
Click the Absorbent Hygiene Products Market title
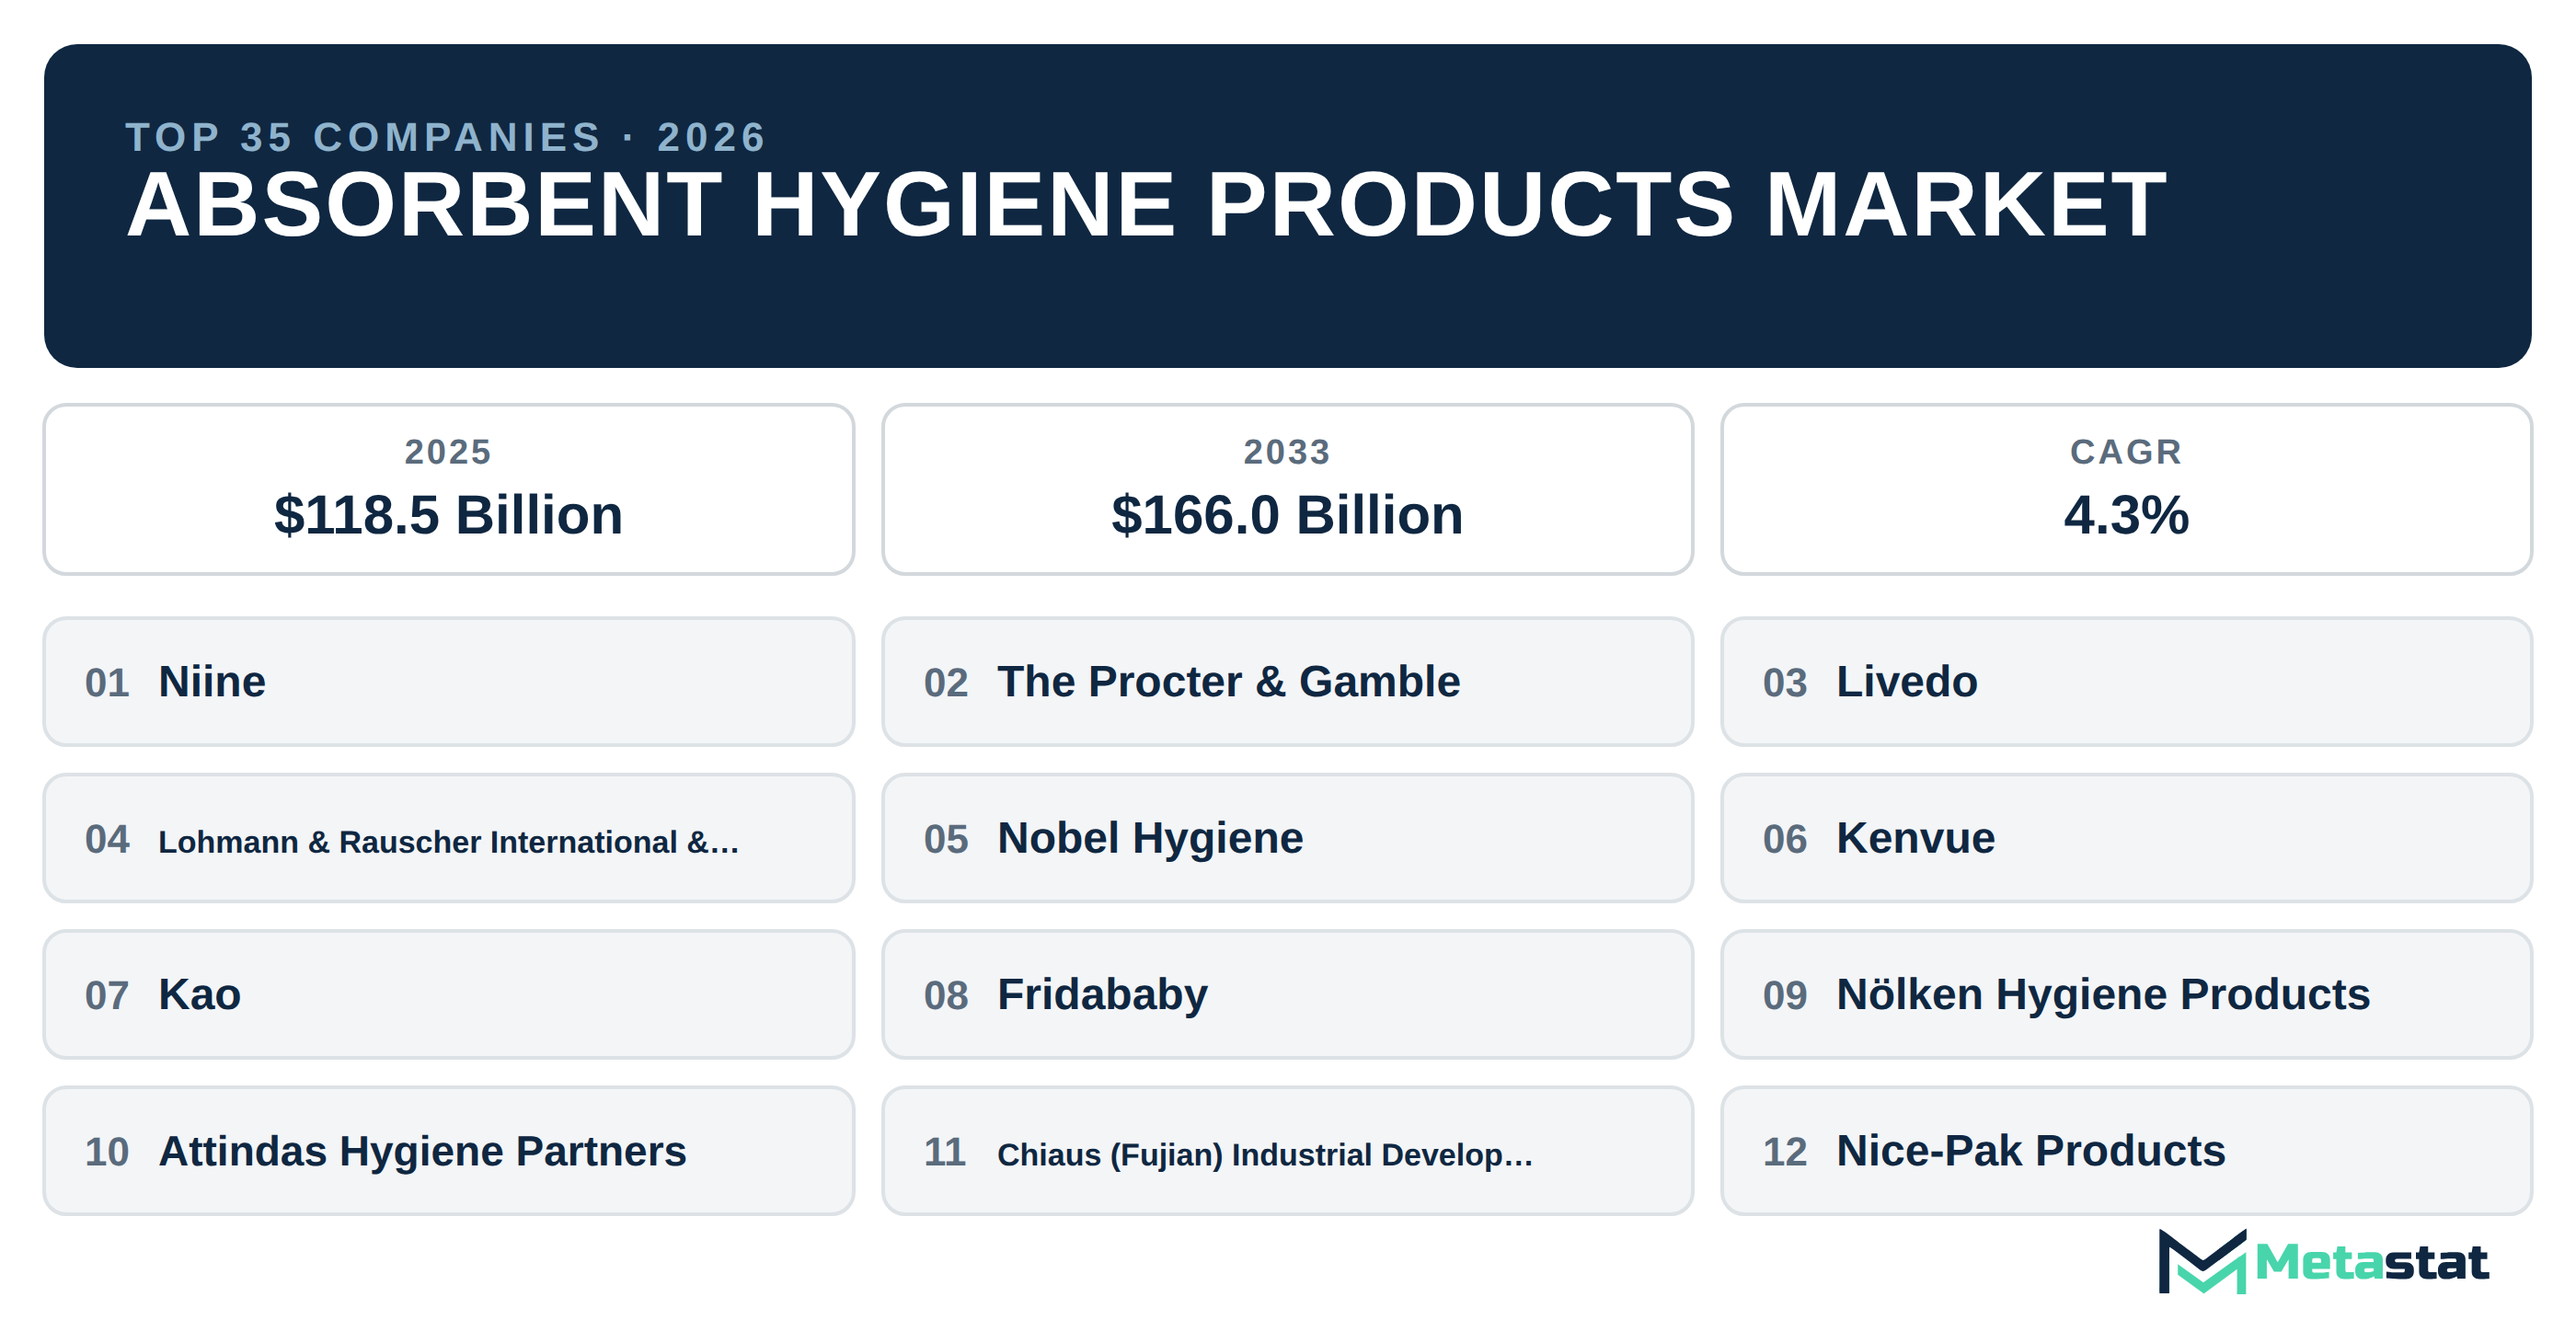click(1146, 205)
